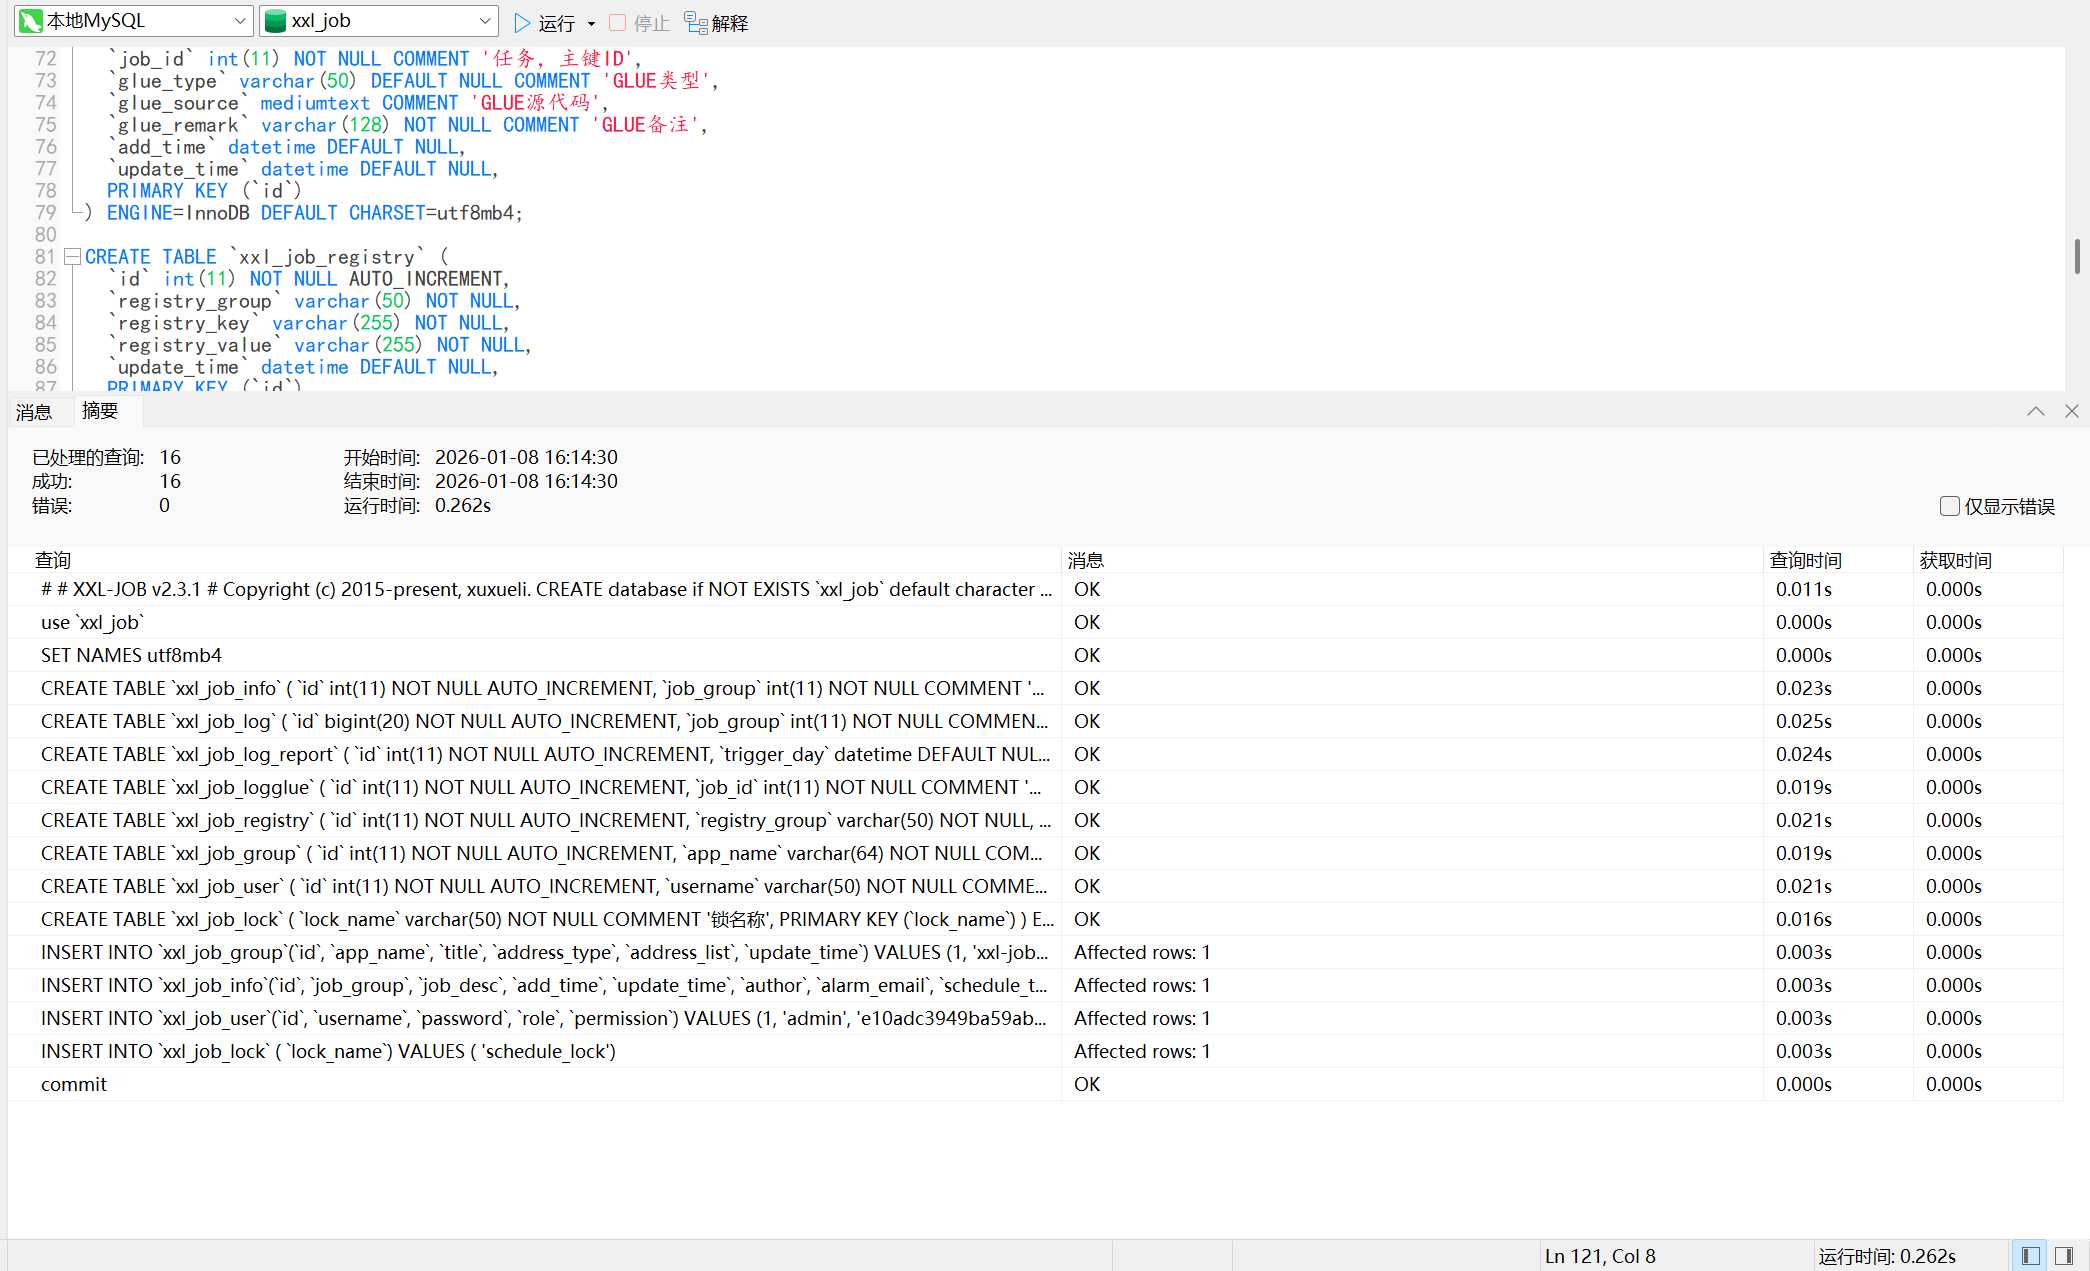Open the xxl_job database dropdown
This screenshot has width=2090, height=1271.
point(485,21)
